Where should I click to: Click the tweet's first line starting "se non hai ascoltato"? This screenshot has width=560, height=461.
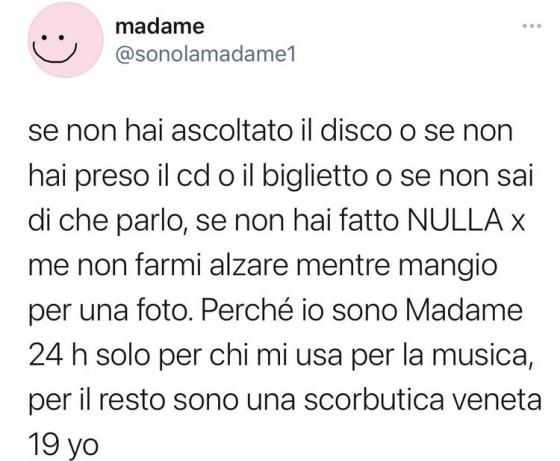click(270, 131)
